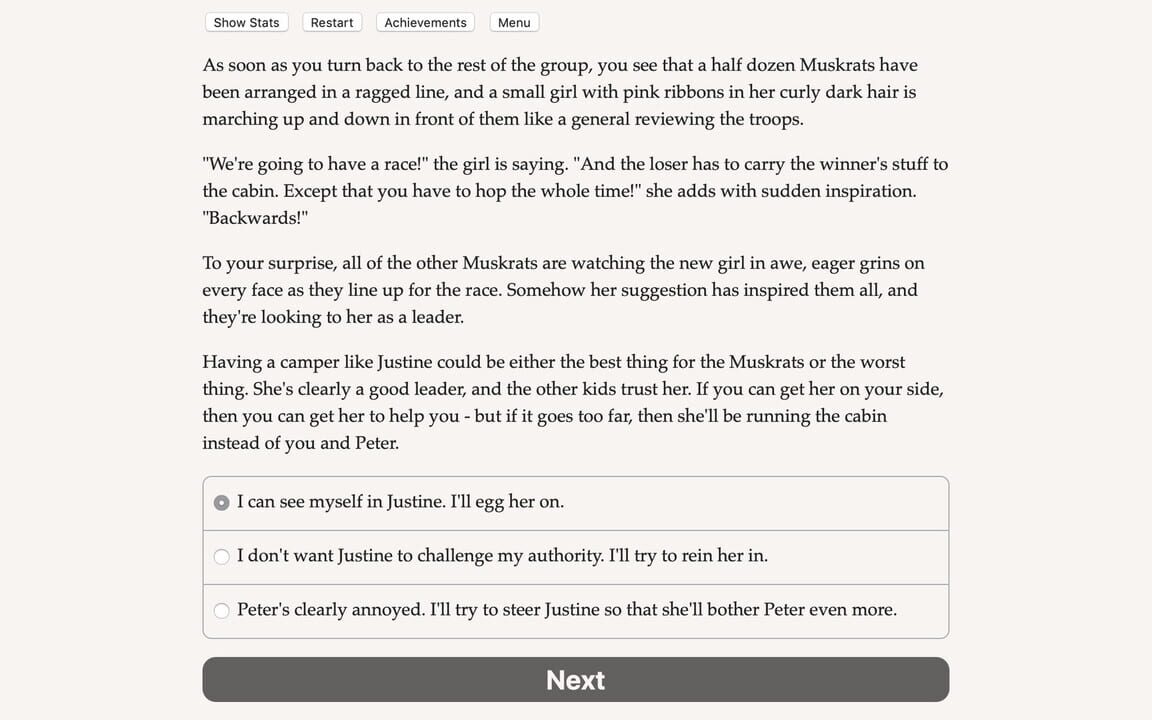Click the paragraph starting "Having a camper like Justine"
This screenshot has height=720, width=1152.
pos(572,402)
